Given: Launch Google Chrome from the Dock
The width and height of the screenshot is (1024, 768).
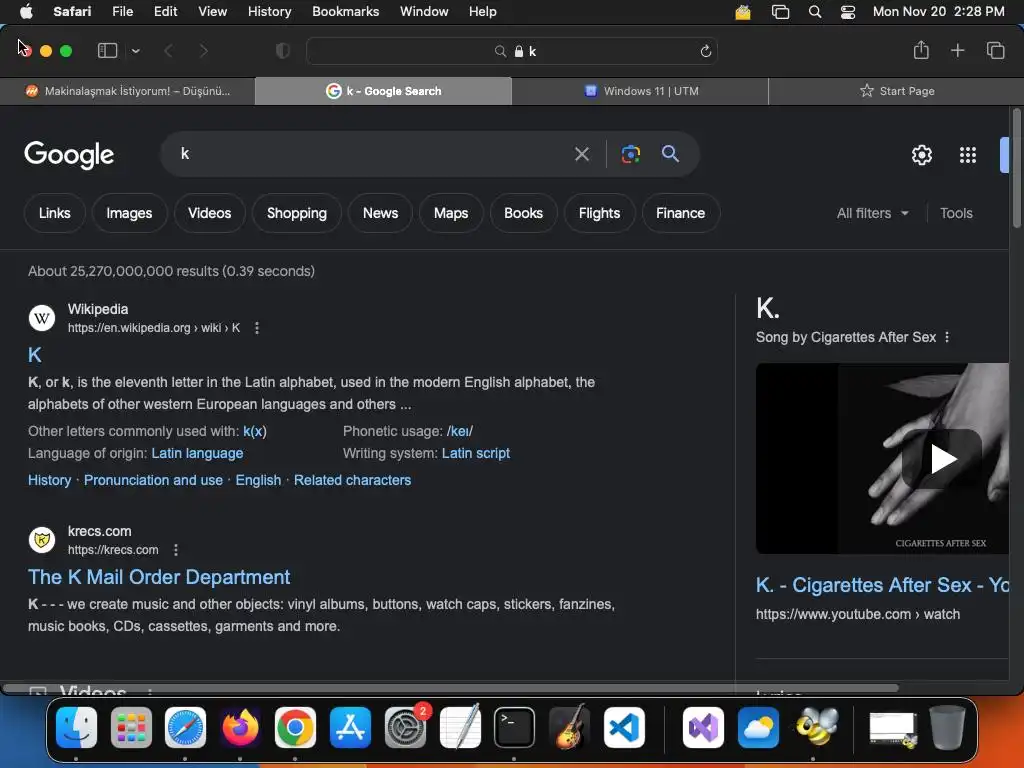Looking at the screenshot, I should coord(295,727).
